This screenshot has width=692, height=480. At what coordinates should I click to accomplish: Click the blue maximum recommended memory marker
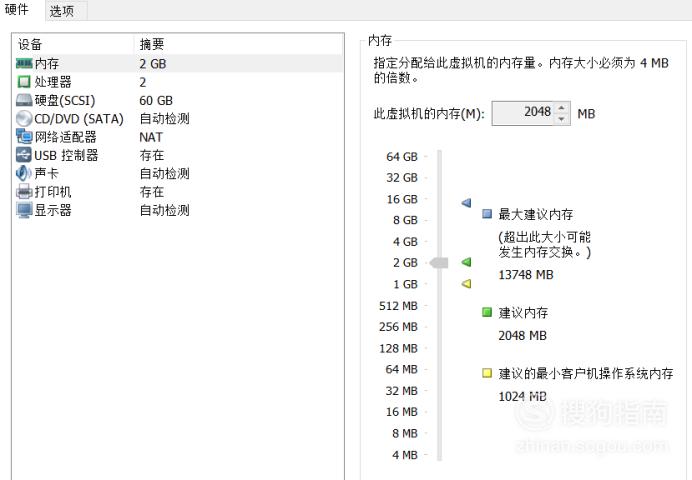(466, 203)
